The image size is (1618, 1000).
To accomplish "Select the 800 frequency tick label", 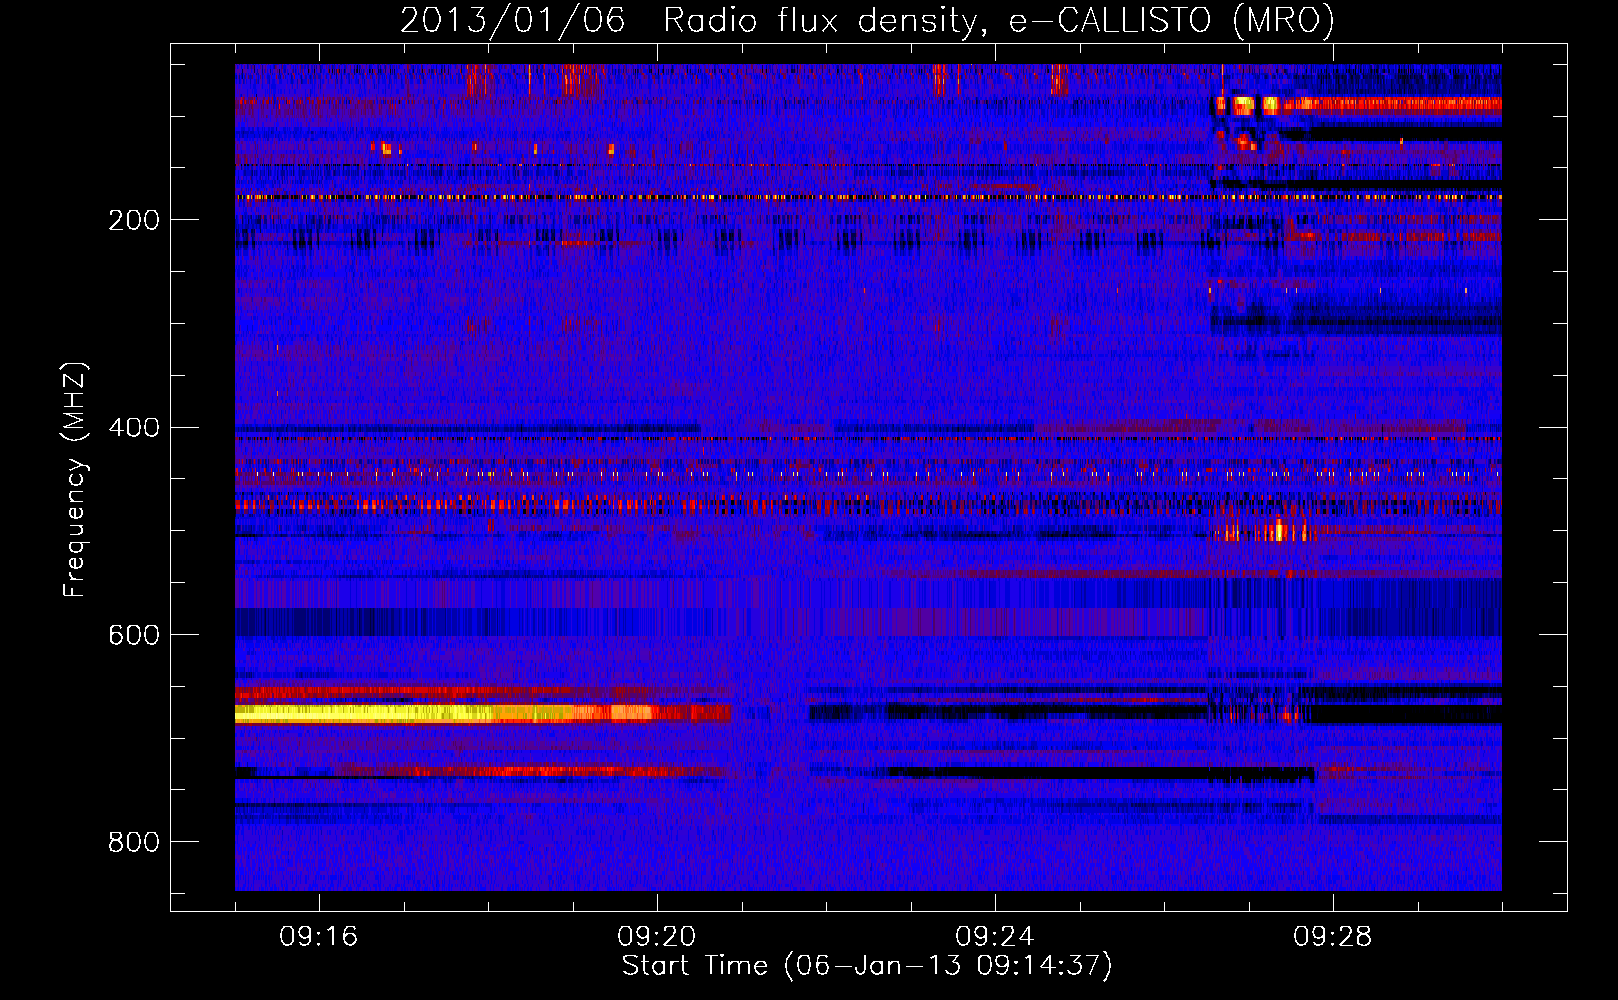I will (134, 843).
